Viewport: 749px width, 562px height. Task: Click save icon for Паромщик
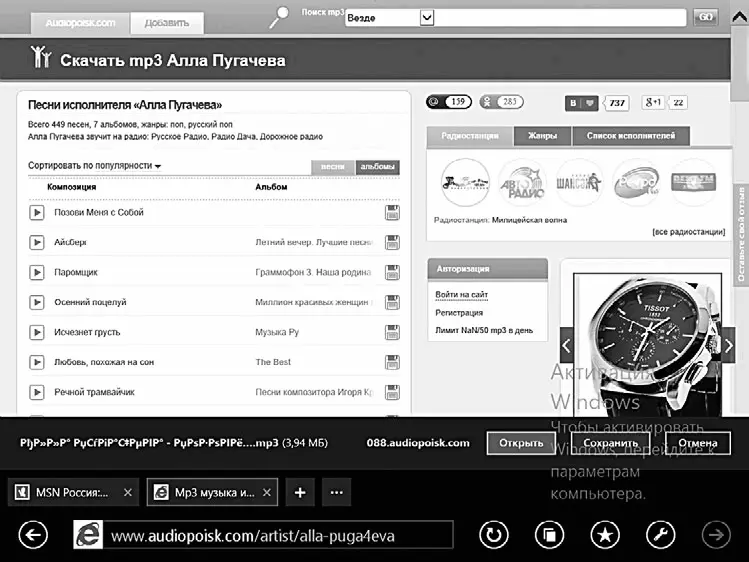pos(392,273)
